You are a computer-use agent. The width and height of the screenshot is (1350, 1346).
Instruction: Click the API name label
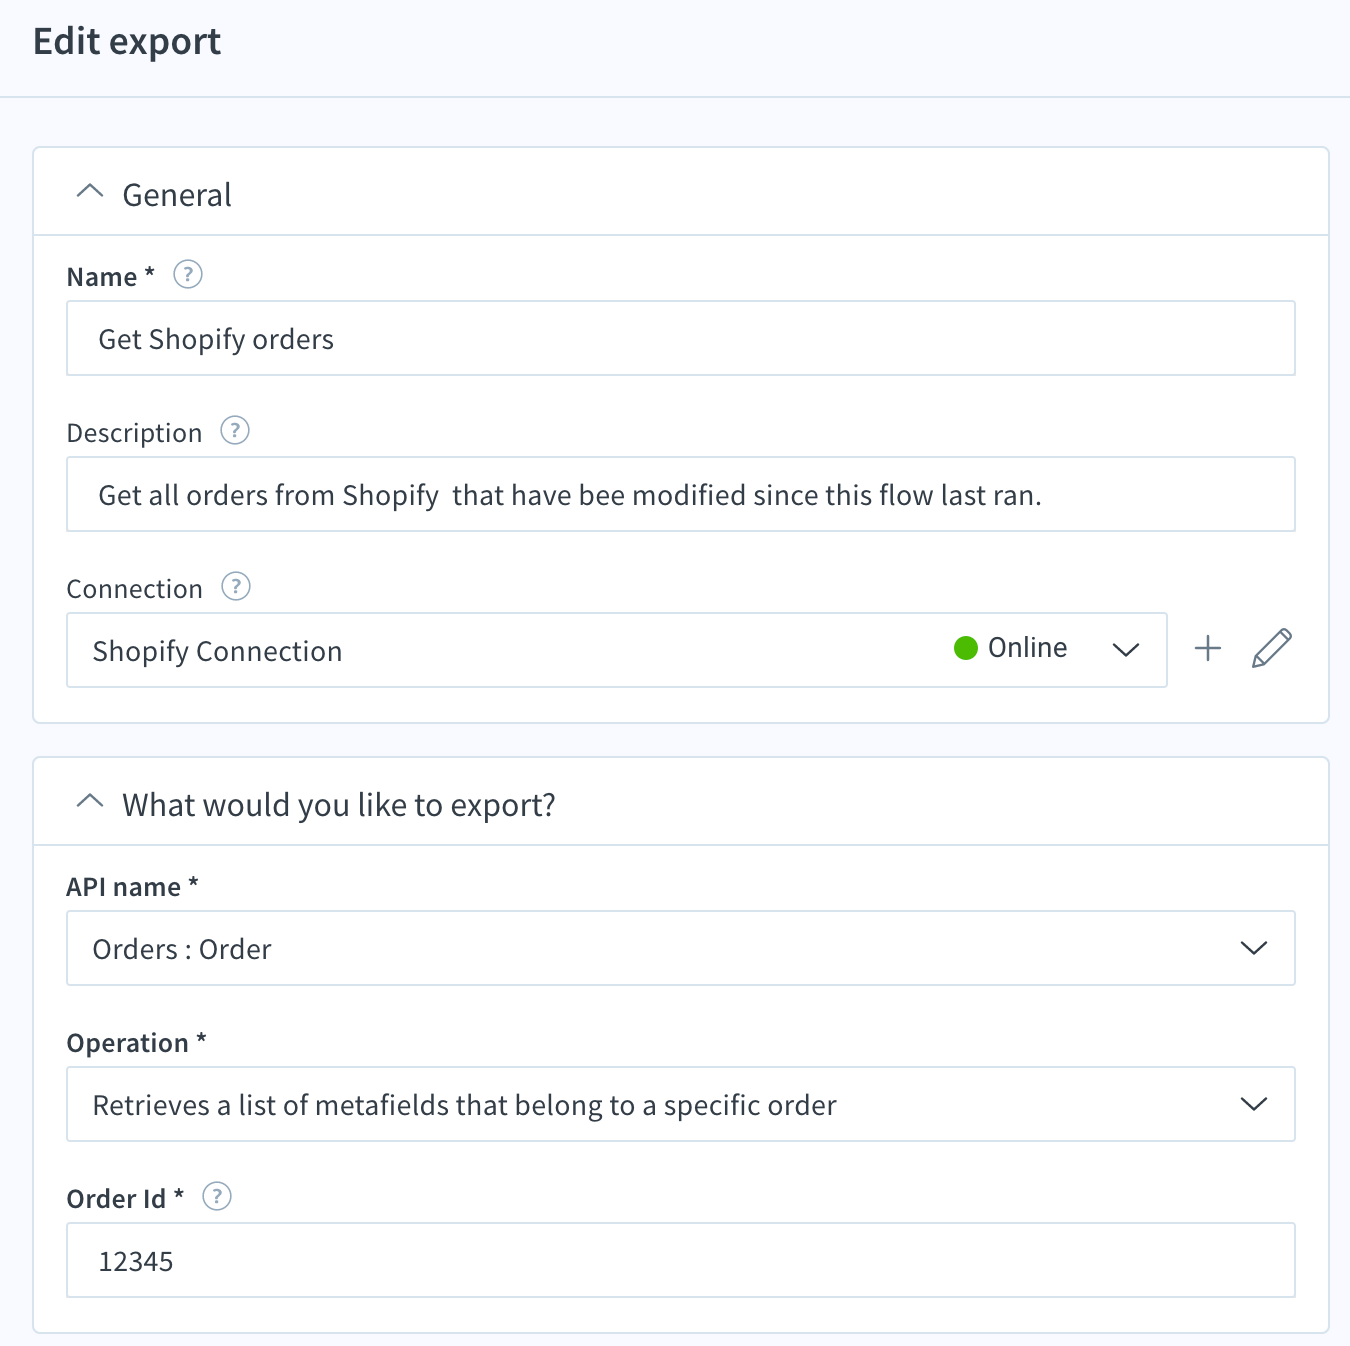(132, 887)
